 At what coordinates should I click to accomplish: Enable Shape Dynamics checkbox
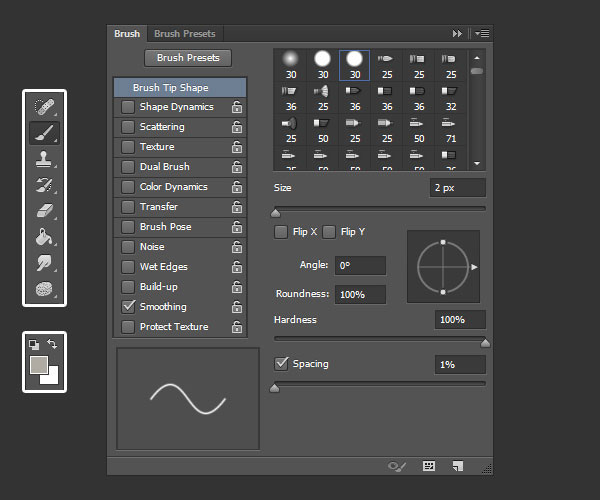point(128,107)
